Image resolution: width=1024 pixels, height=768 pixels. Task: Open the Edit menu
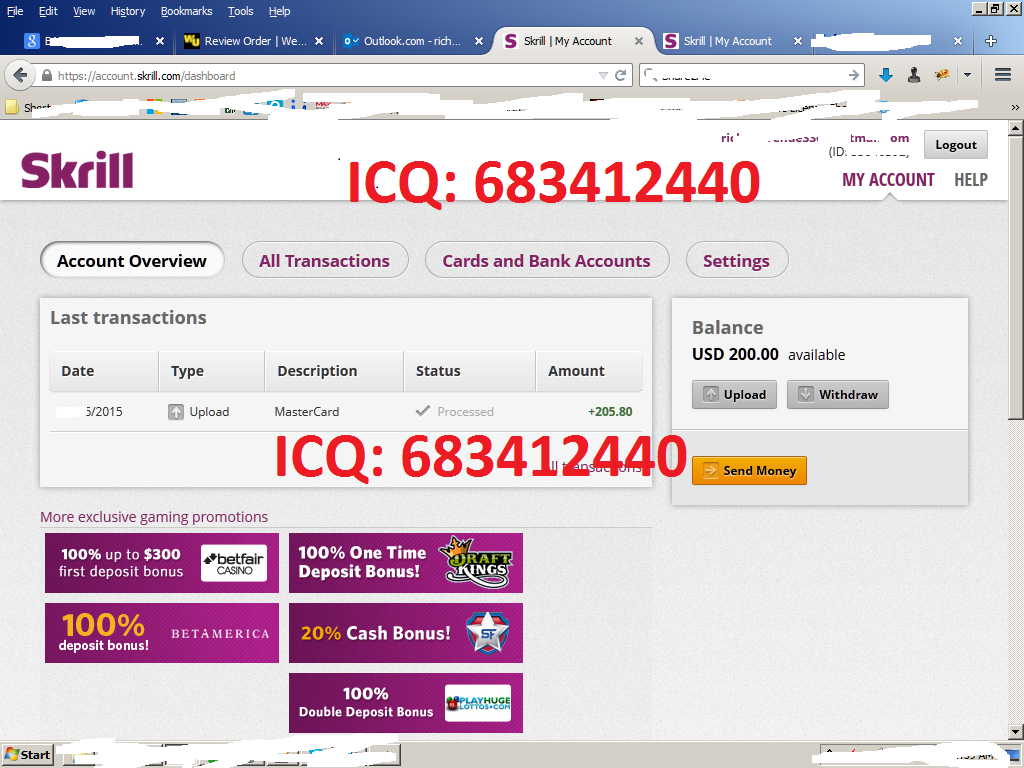pyautogui.click(x=48, y=11)
